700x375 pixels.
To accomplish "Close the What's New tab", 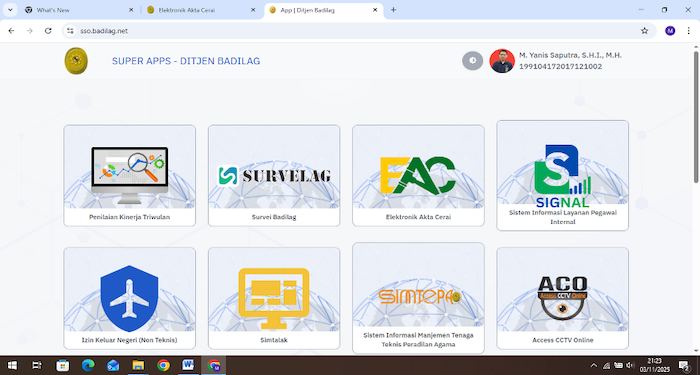I will (131, 10).
